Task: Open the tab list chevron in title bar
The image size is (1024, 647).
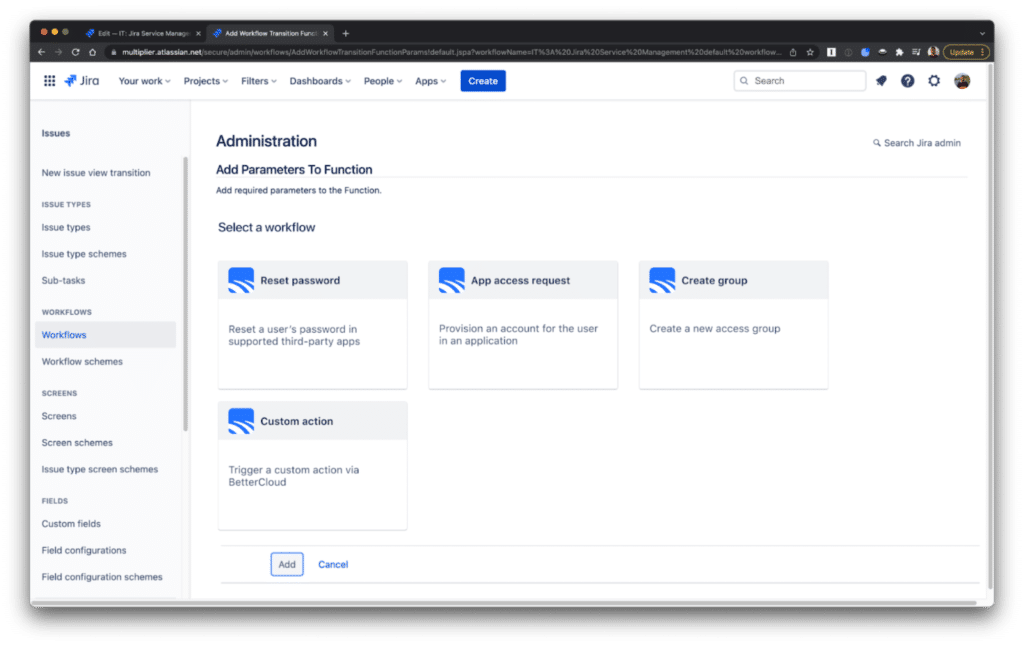Action: coord(982,33)
